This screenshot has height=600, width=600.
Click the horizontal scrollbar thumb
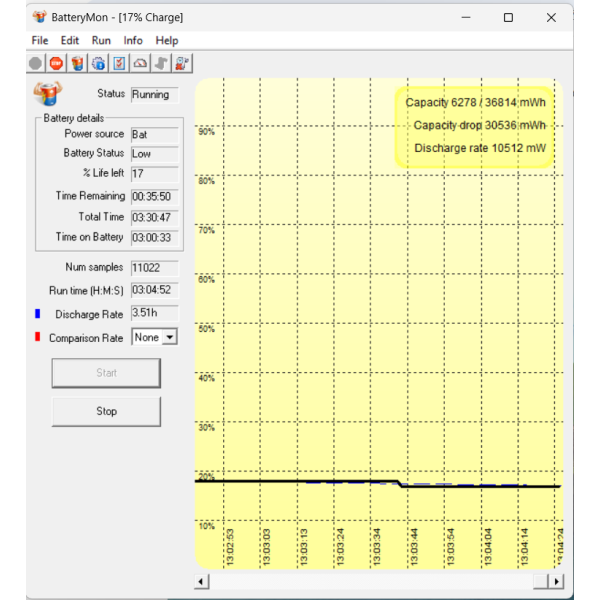[541, 582]
